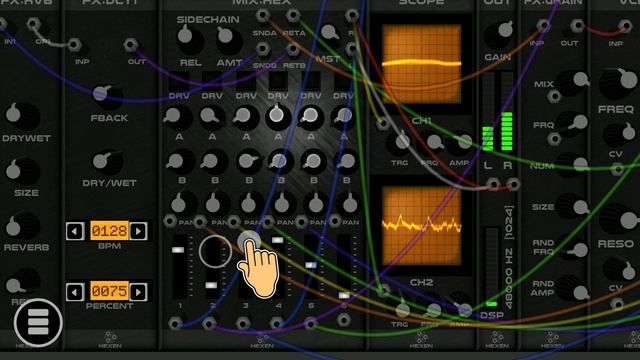The height and width of the screenshot is (360, 640).
Task: Click the REVERB knob
Action: tap(22, 227)
